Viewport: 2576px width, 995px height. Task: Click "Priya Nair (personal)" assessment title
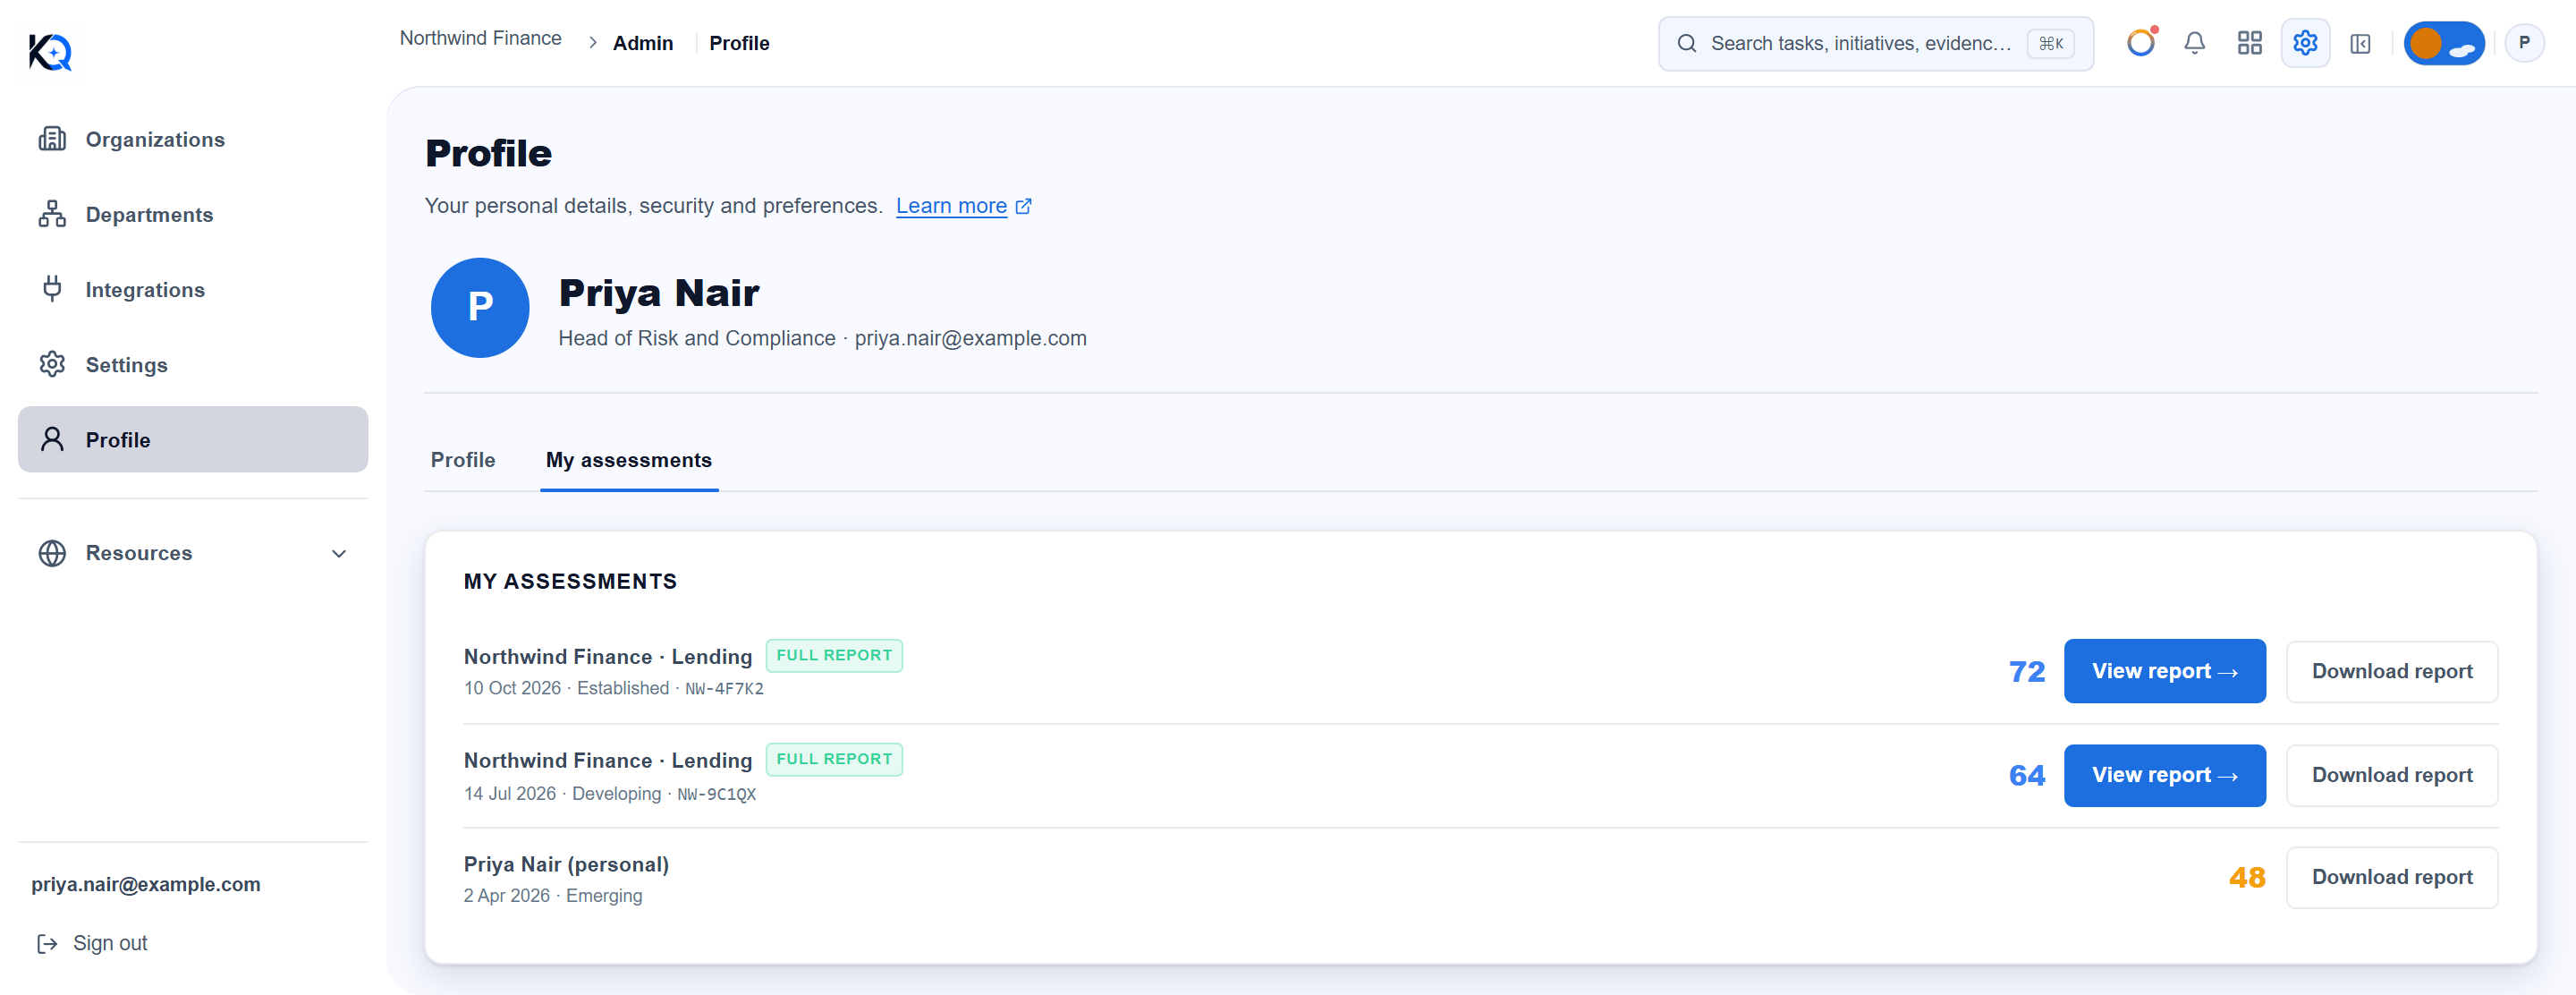coord(566,864)
